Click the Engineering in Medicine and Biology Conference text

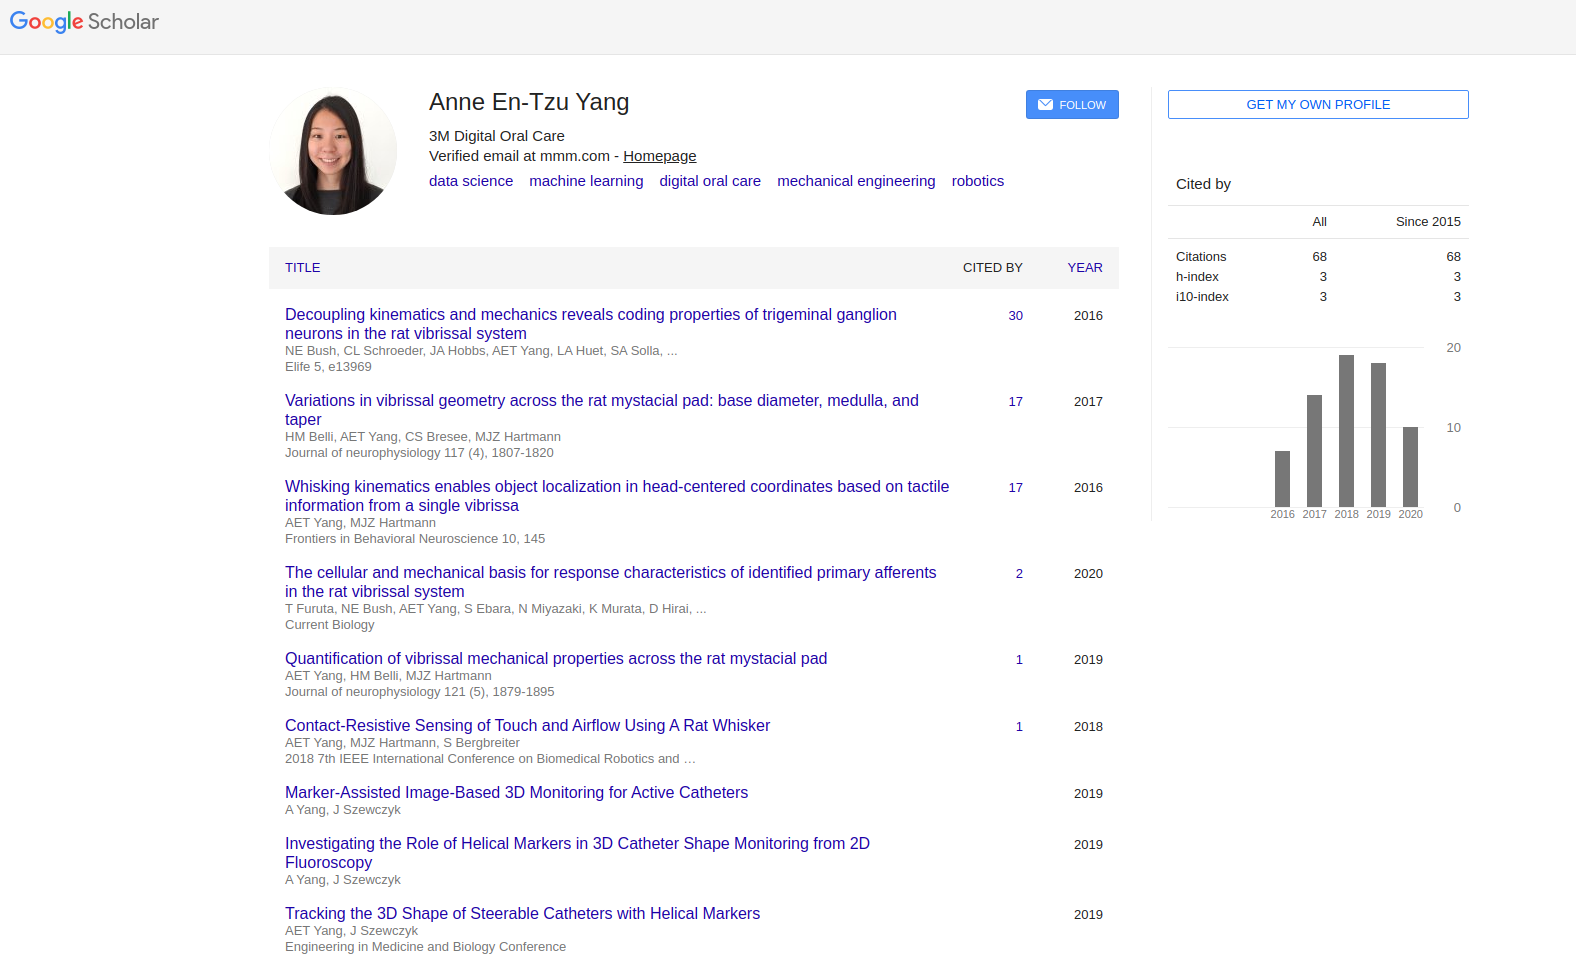click(425, 947)
